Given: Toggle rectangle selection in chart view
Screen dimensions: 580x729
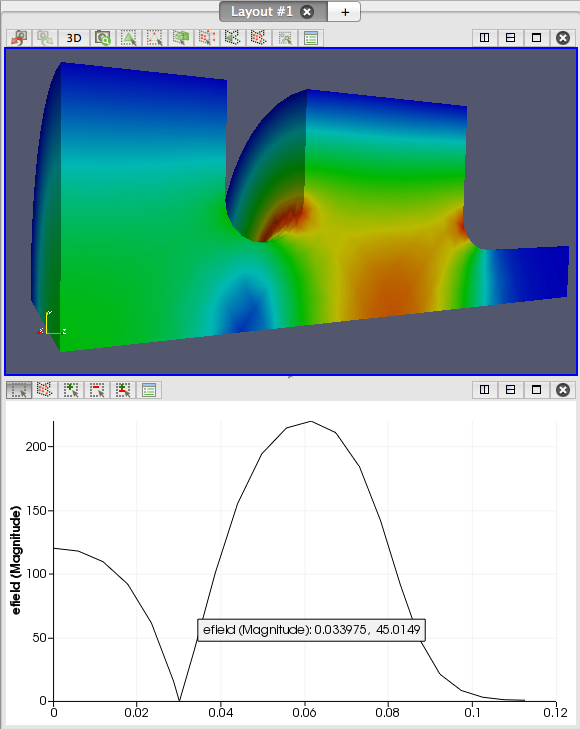Looking at the screenshot, I should (19, 390).
